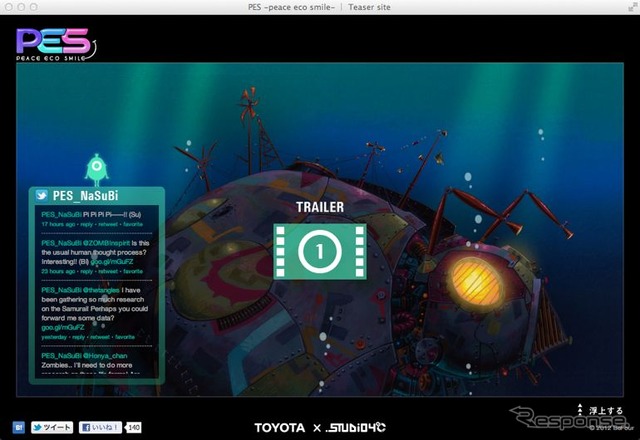This screenshot has width=640, height=440.
Task: Click the 140 like count bubble
Action: [133, 427]
